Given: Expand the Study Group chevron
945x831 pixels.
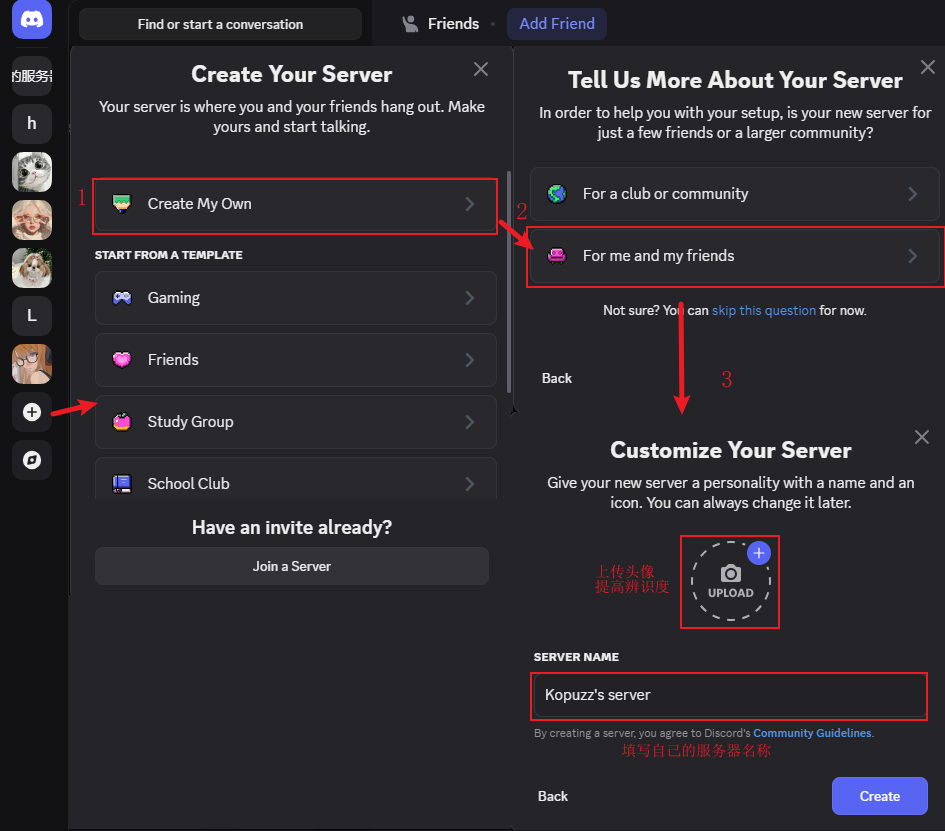Looking at the screenshot, I should coord(470,422).
